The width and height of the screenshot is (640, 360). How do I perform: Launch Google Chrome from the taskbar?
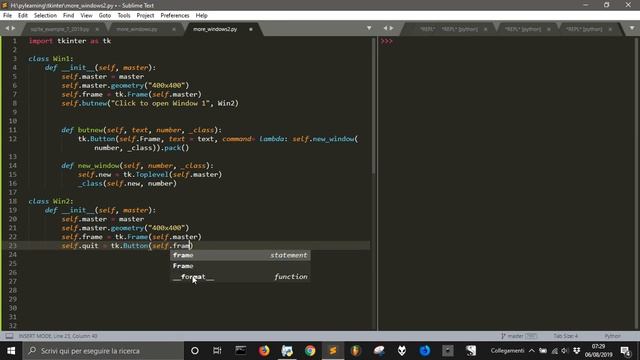point(310,351)
